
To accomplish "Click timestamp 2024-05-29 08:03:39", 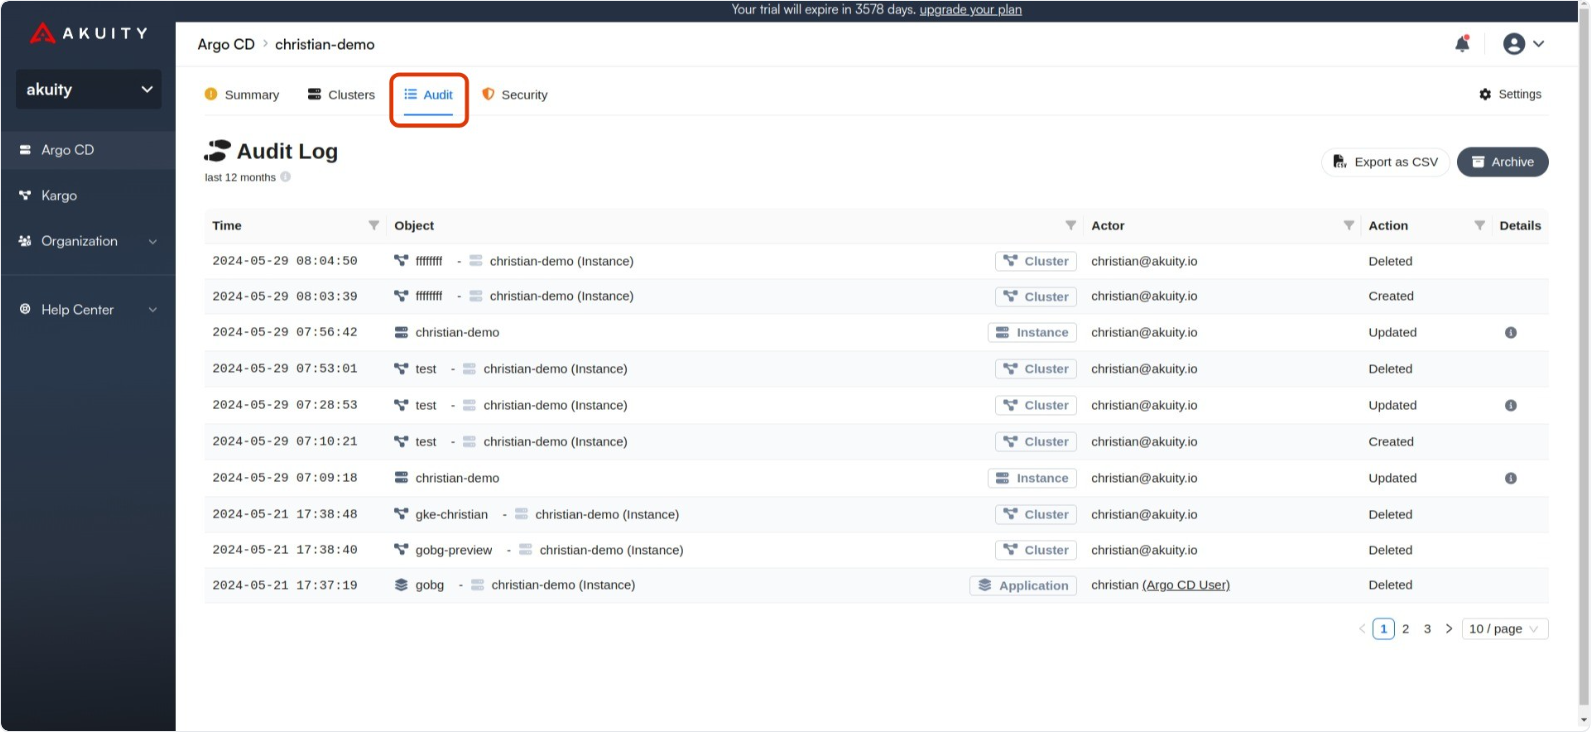I will coord(285,297).
